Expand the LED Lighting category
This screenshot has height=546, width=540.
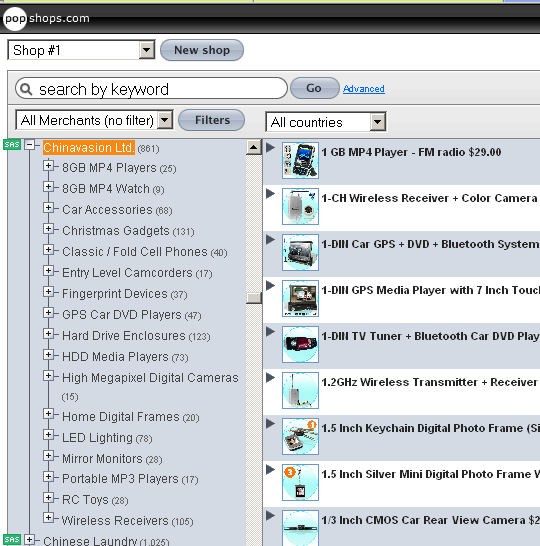[x=48, y=435]
